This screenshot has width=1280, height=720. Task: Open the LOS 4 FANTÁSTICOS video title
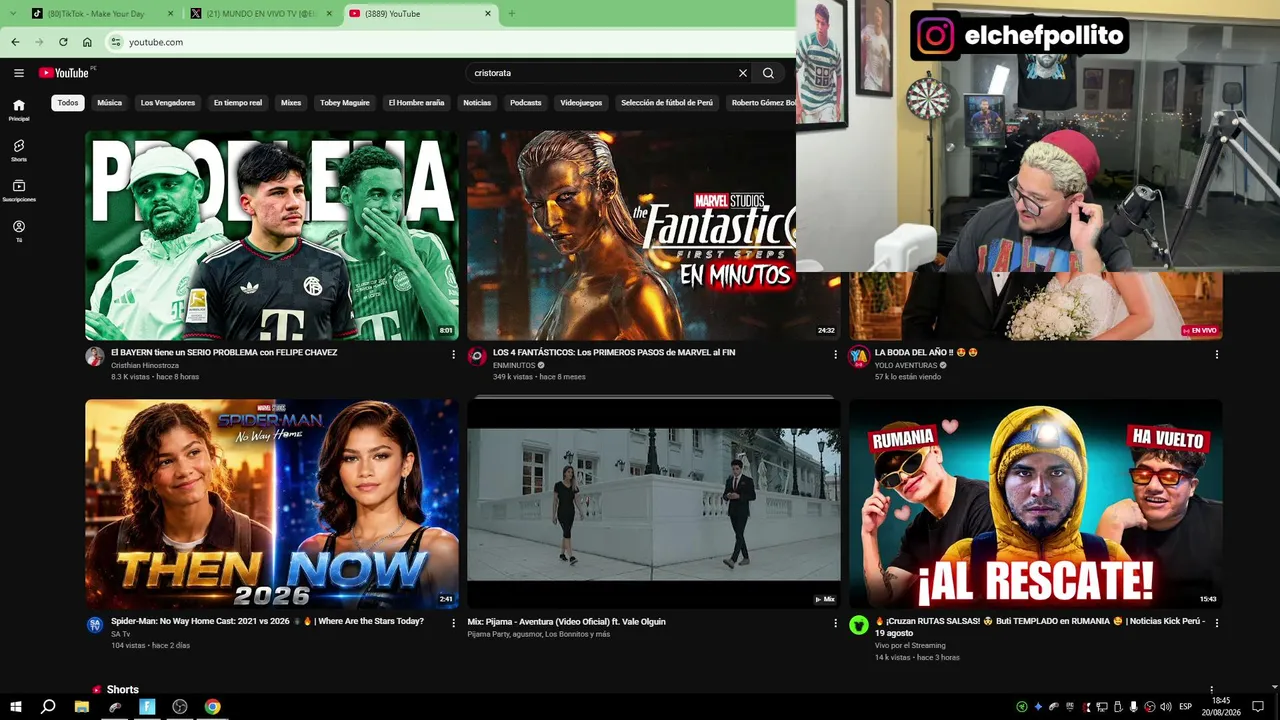pyautogui.click(x=614, y=353)
